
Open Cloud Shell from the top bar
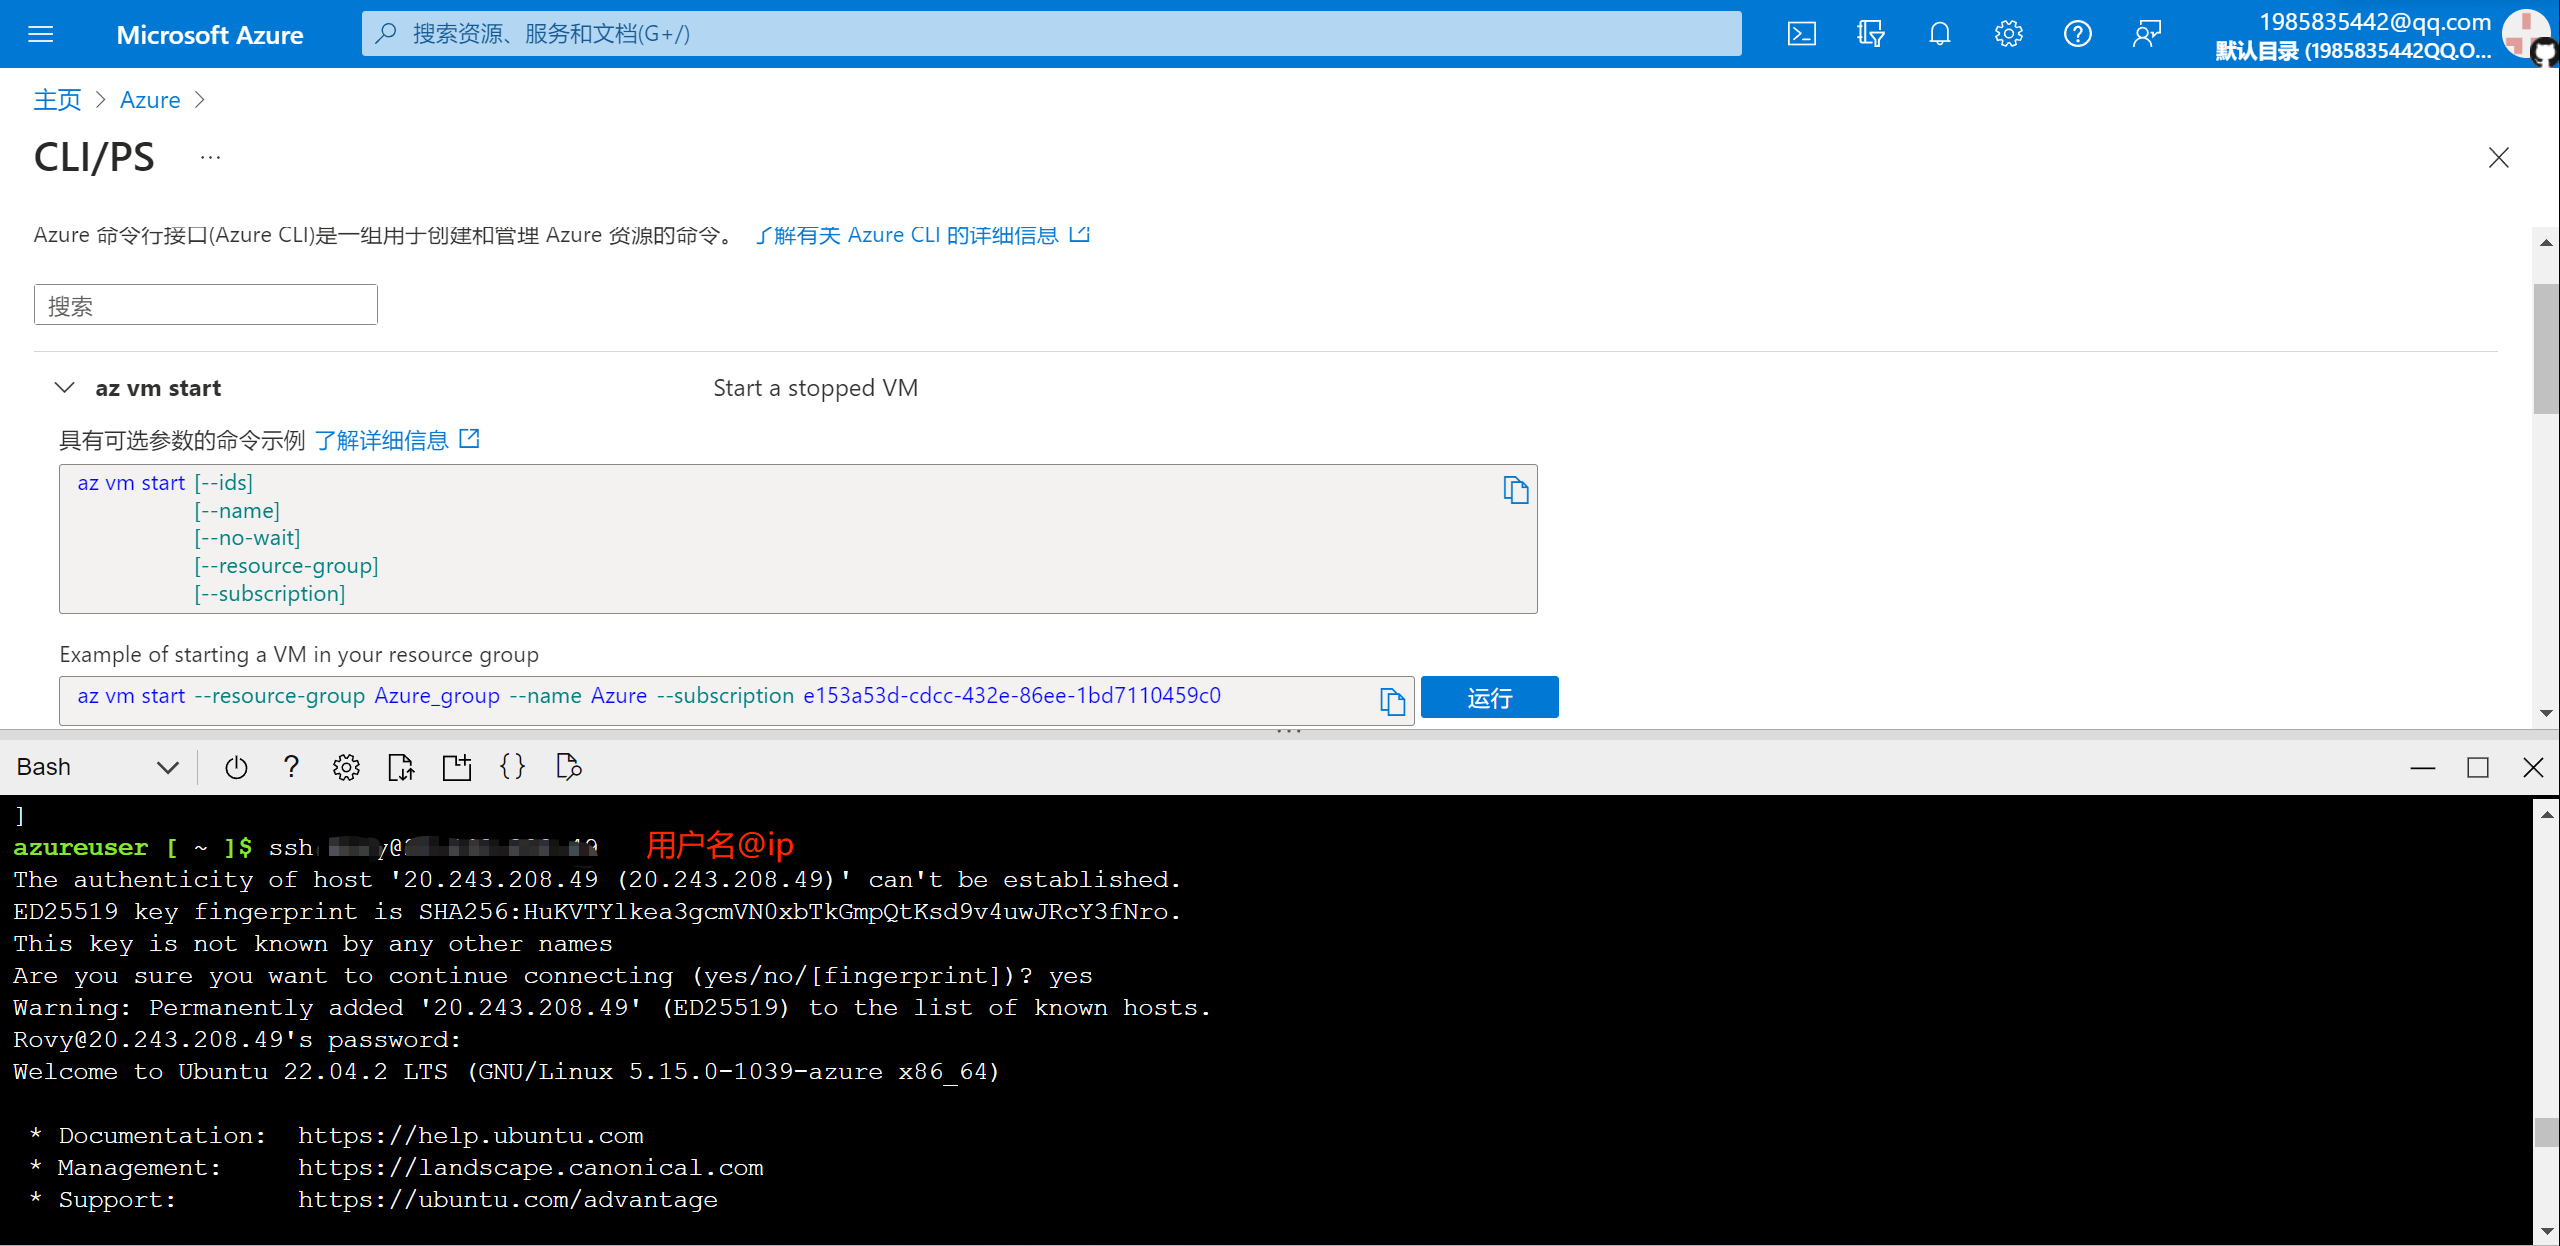coord(1801,34)
